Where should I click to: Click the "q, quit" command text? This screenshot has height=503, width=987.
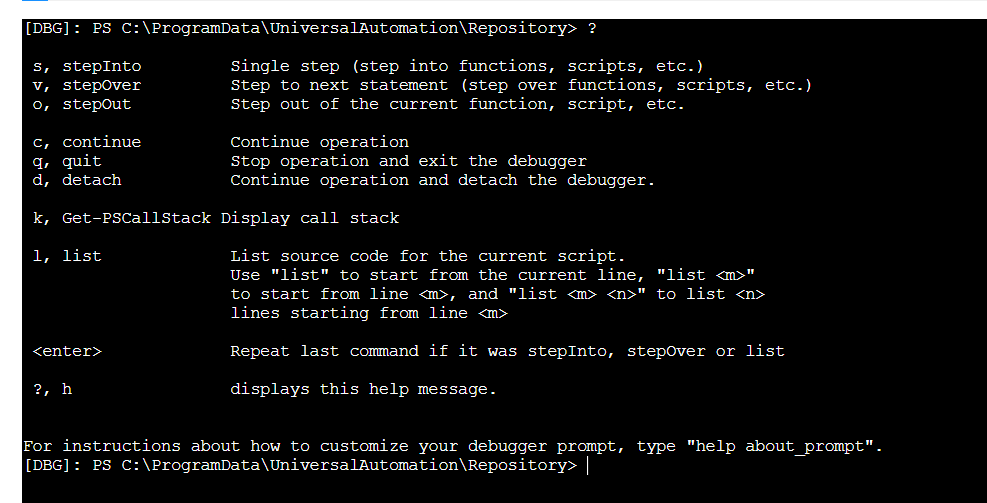point(67,161)
